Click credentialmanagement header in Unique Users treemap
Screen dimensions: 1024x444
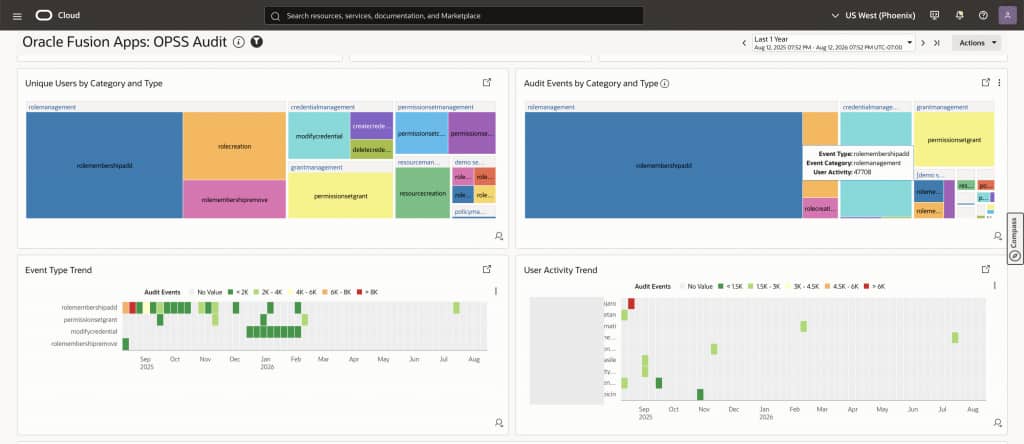[x=322, y=106]
